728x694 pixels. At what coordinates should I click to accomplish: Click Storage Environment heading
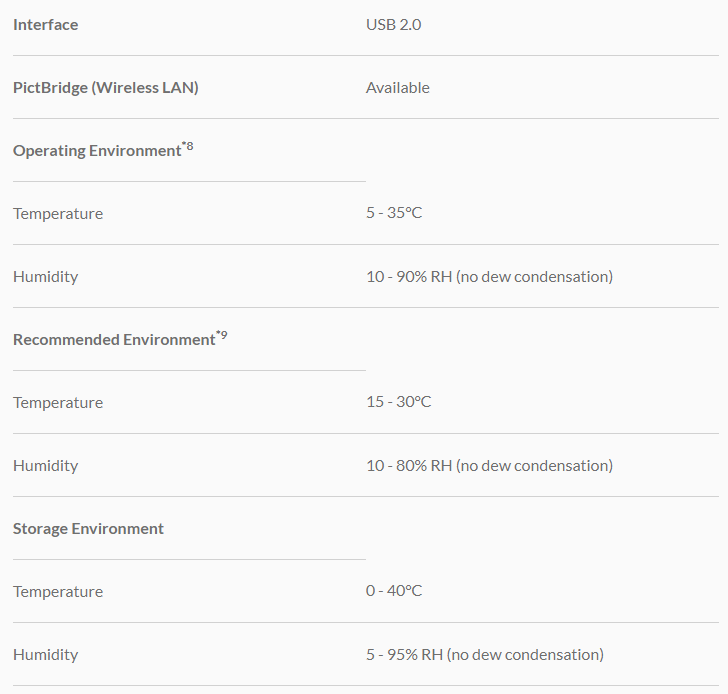click(88, 529)
